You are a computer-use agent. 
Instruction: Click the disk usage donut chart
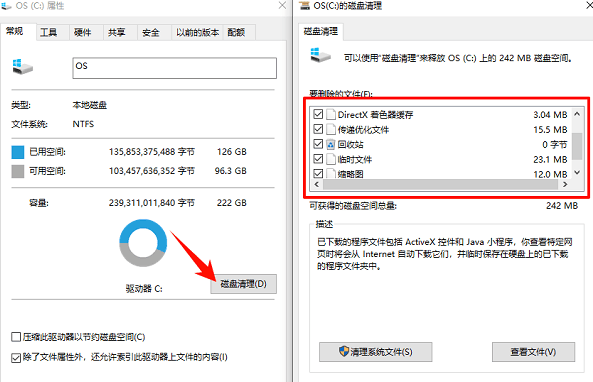point(143,243)
